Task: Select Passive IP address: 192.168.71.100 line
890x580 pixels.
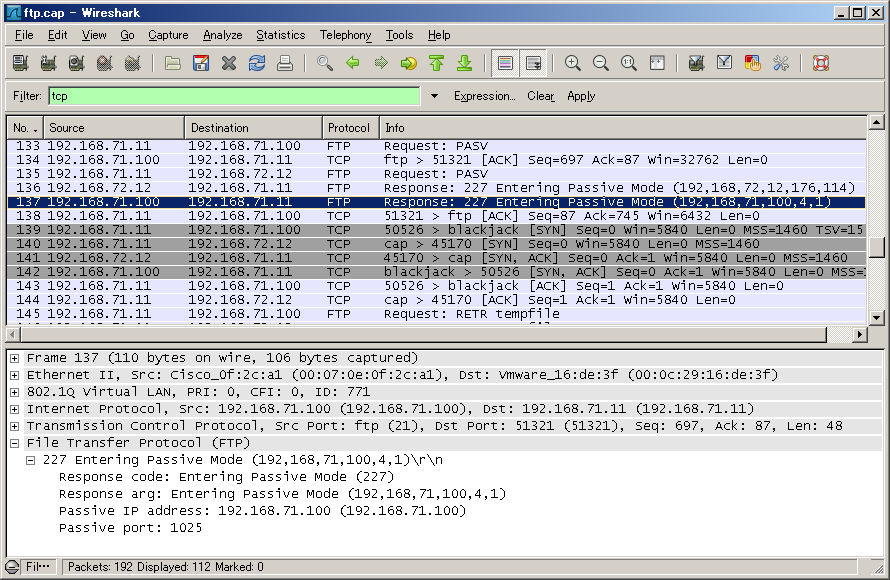Action: (x=262, y=511)
